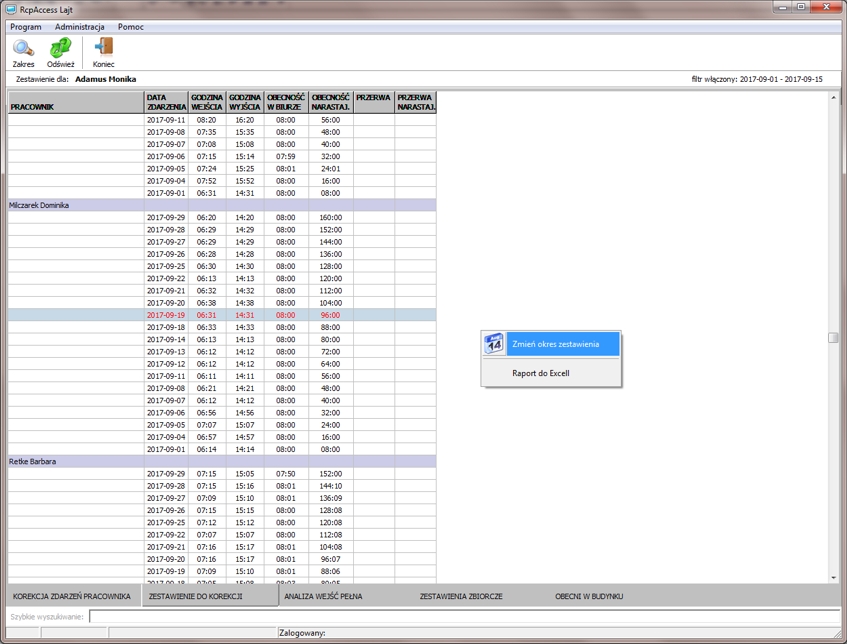Choose Zmień okres zestawienia from context menu

556,344
